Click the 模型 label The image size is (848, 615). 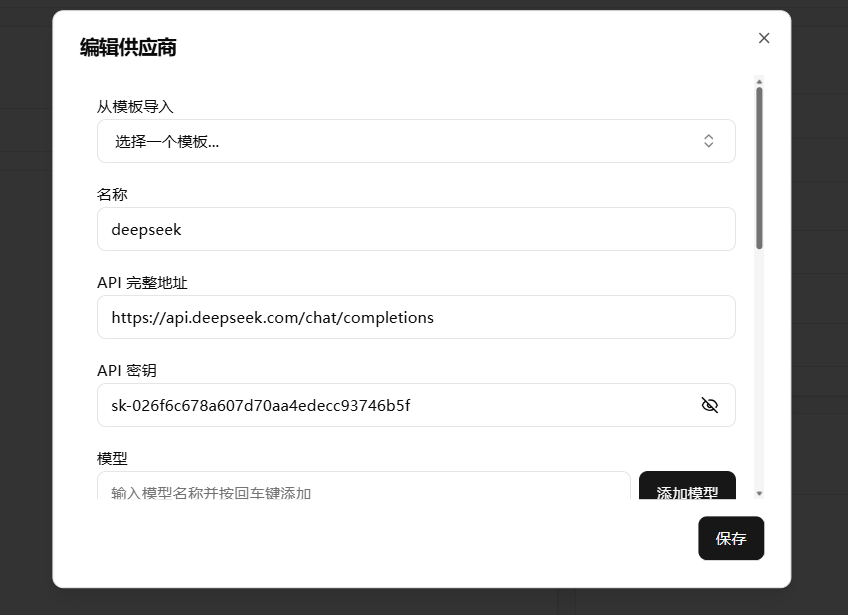[112, 458]
